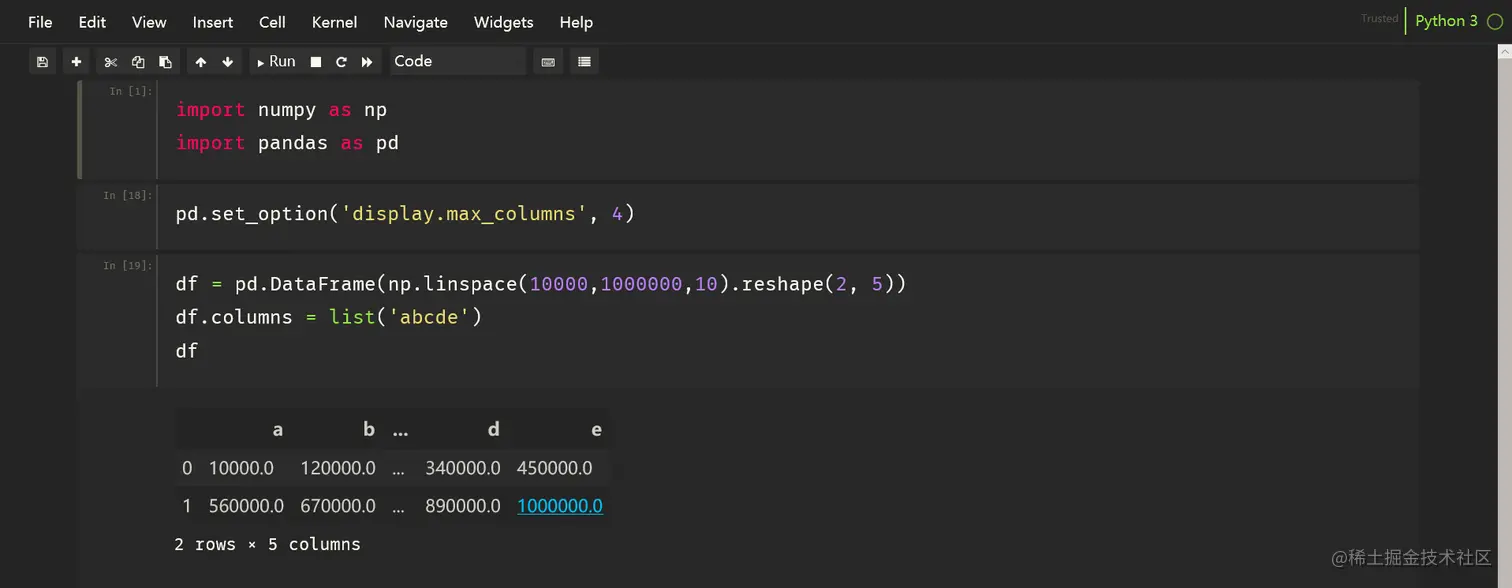Open the Insert menu
The height and width of the screenshot is (588, 1512).
coord(213,22)
